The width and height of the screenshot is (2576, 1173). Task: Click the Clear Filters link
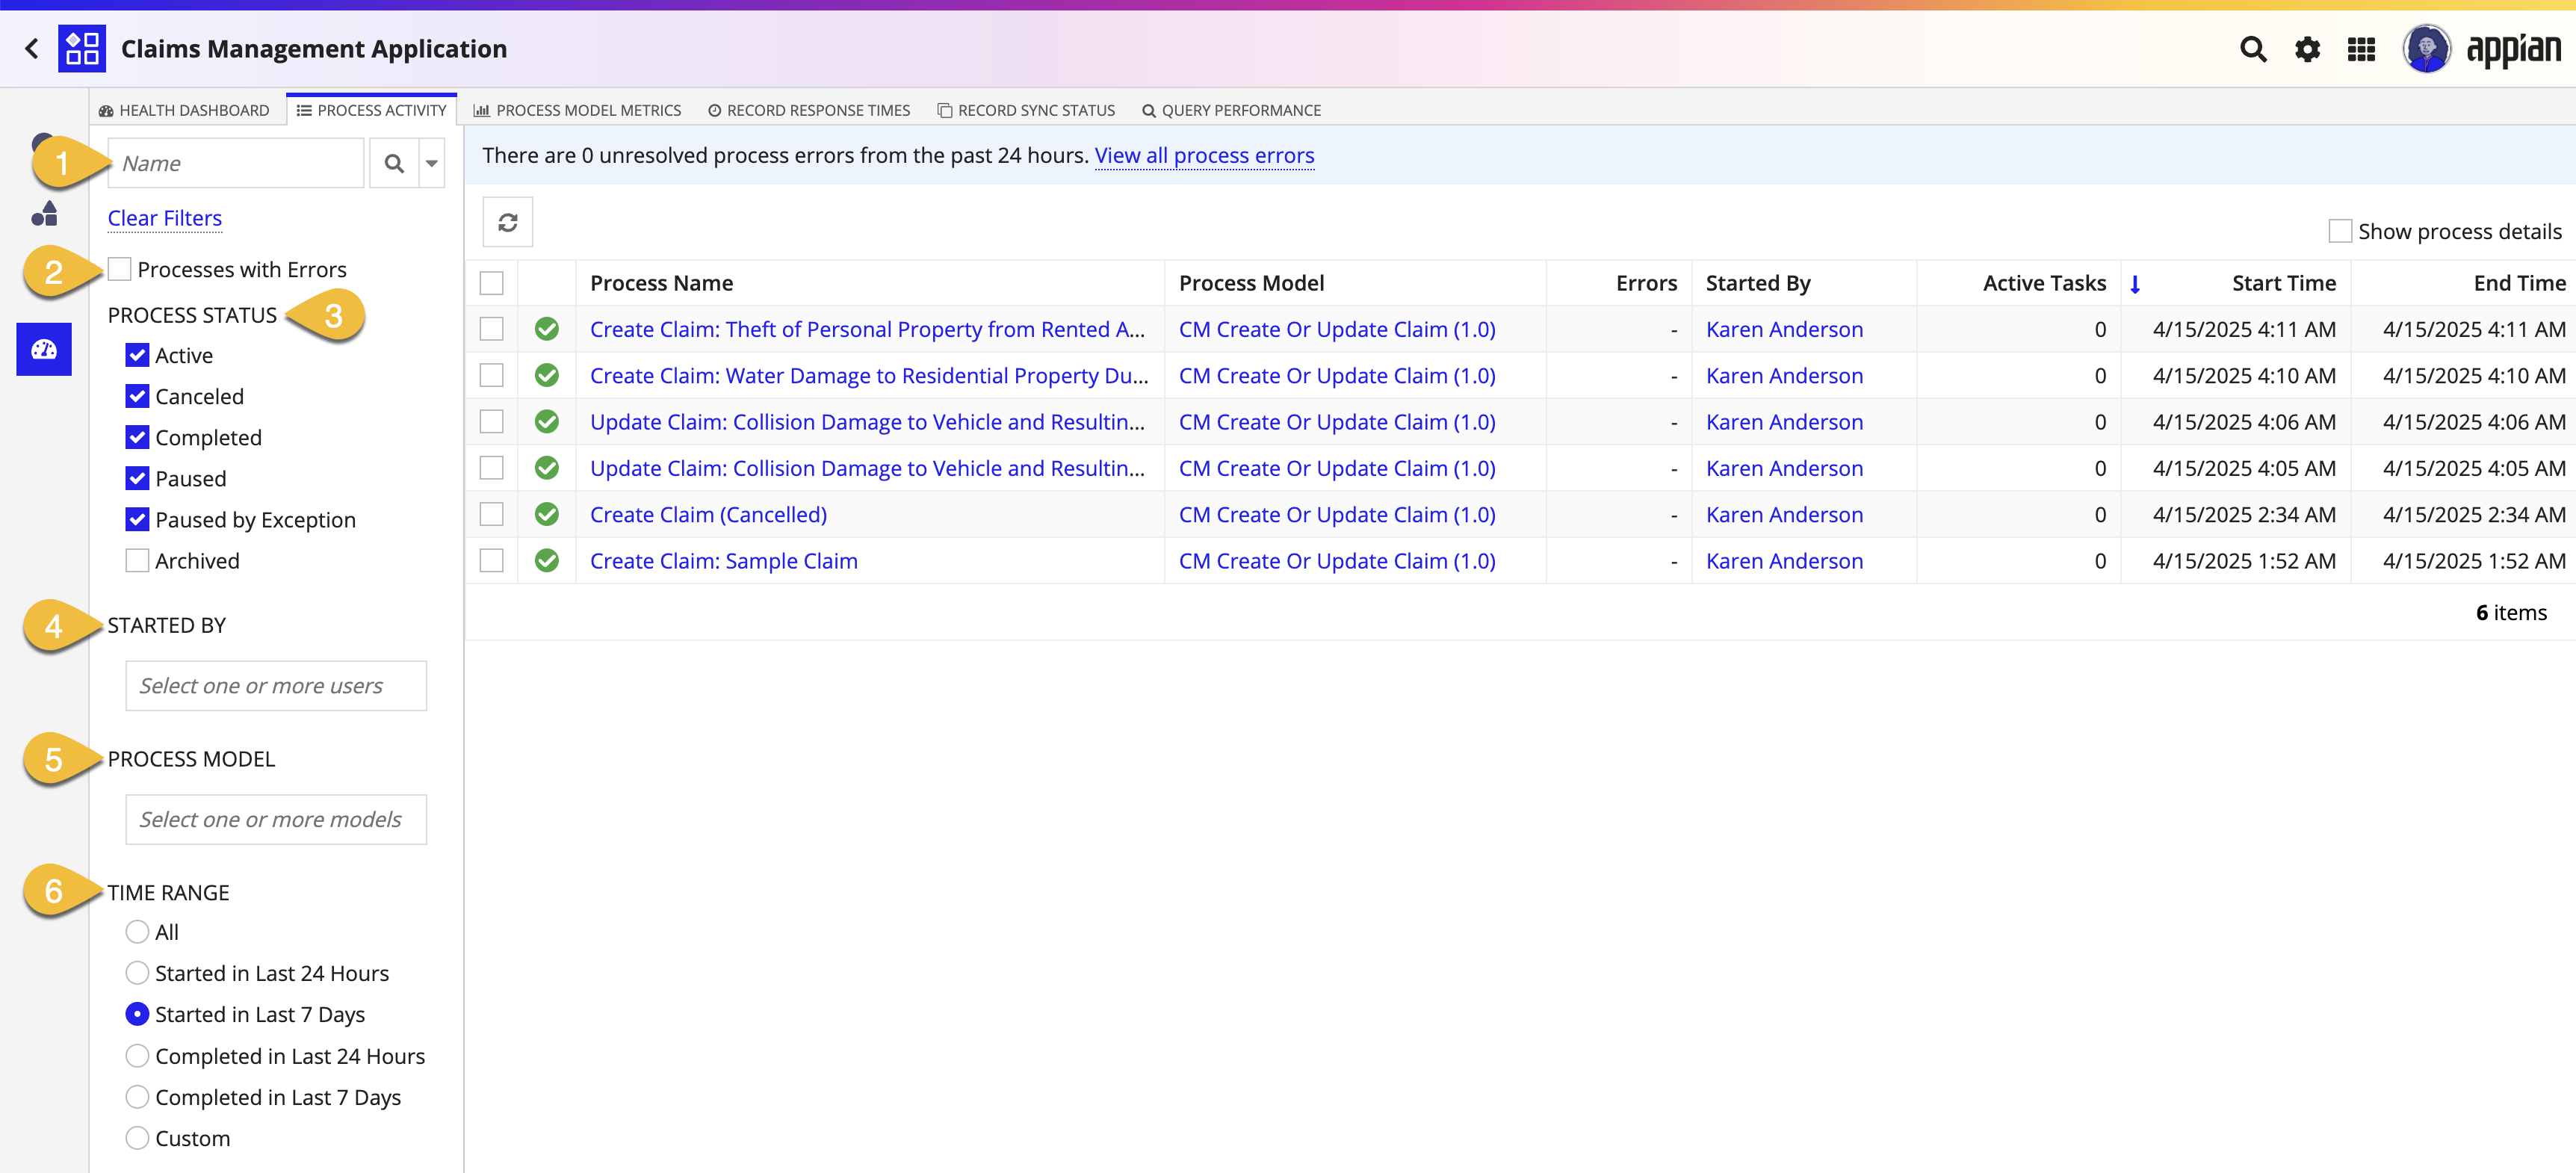point(165,218)
